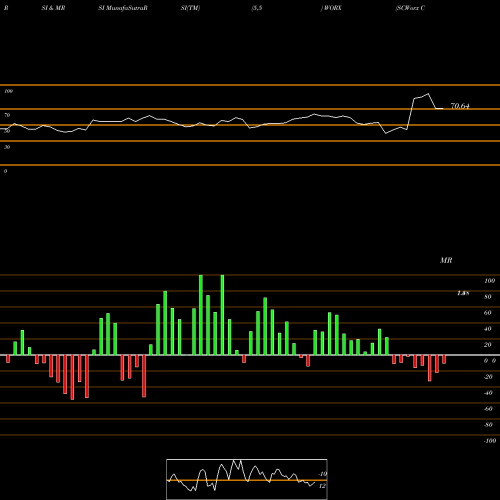
Task: Click the MR axis label '40'
Action: (x=488, y=329)
